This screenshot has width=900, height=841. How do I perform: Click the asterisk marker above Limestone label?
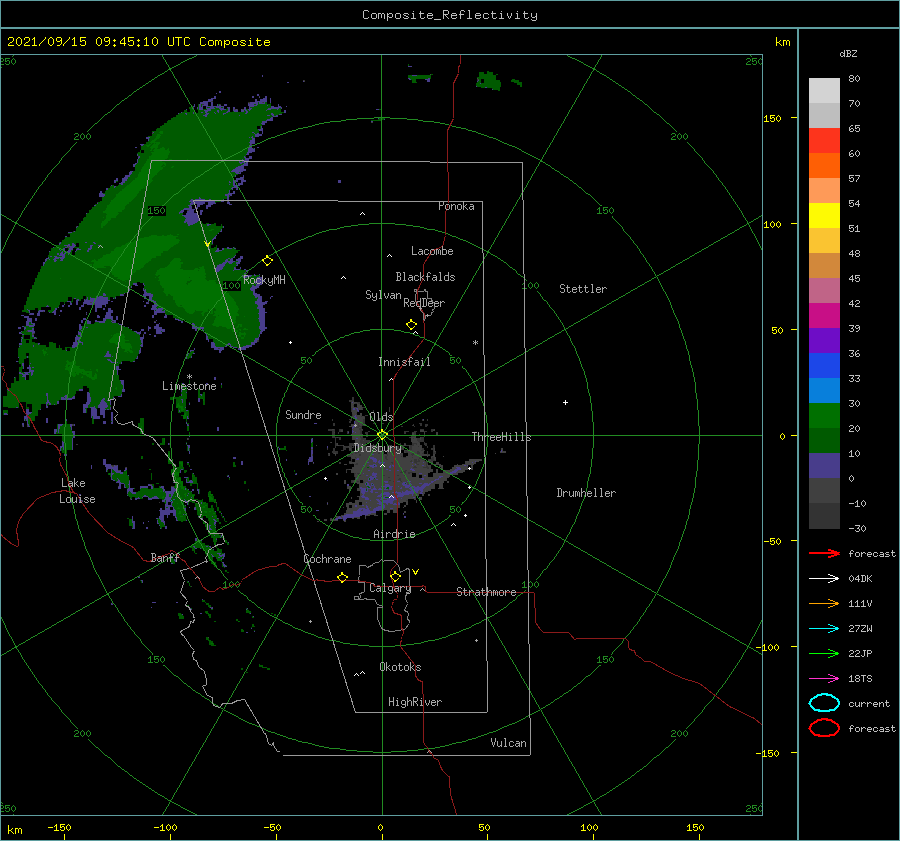tap(189, 377)
